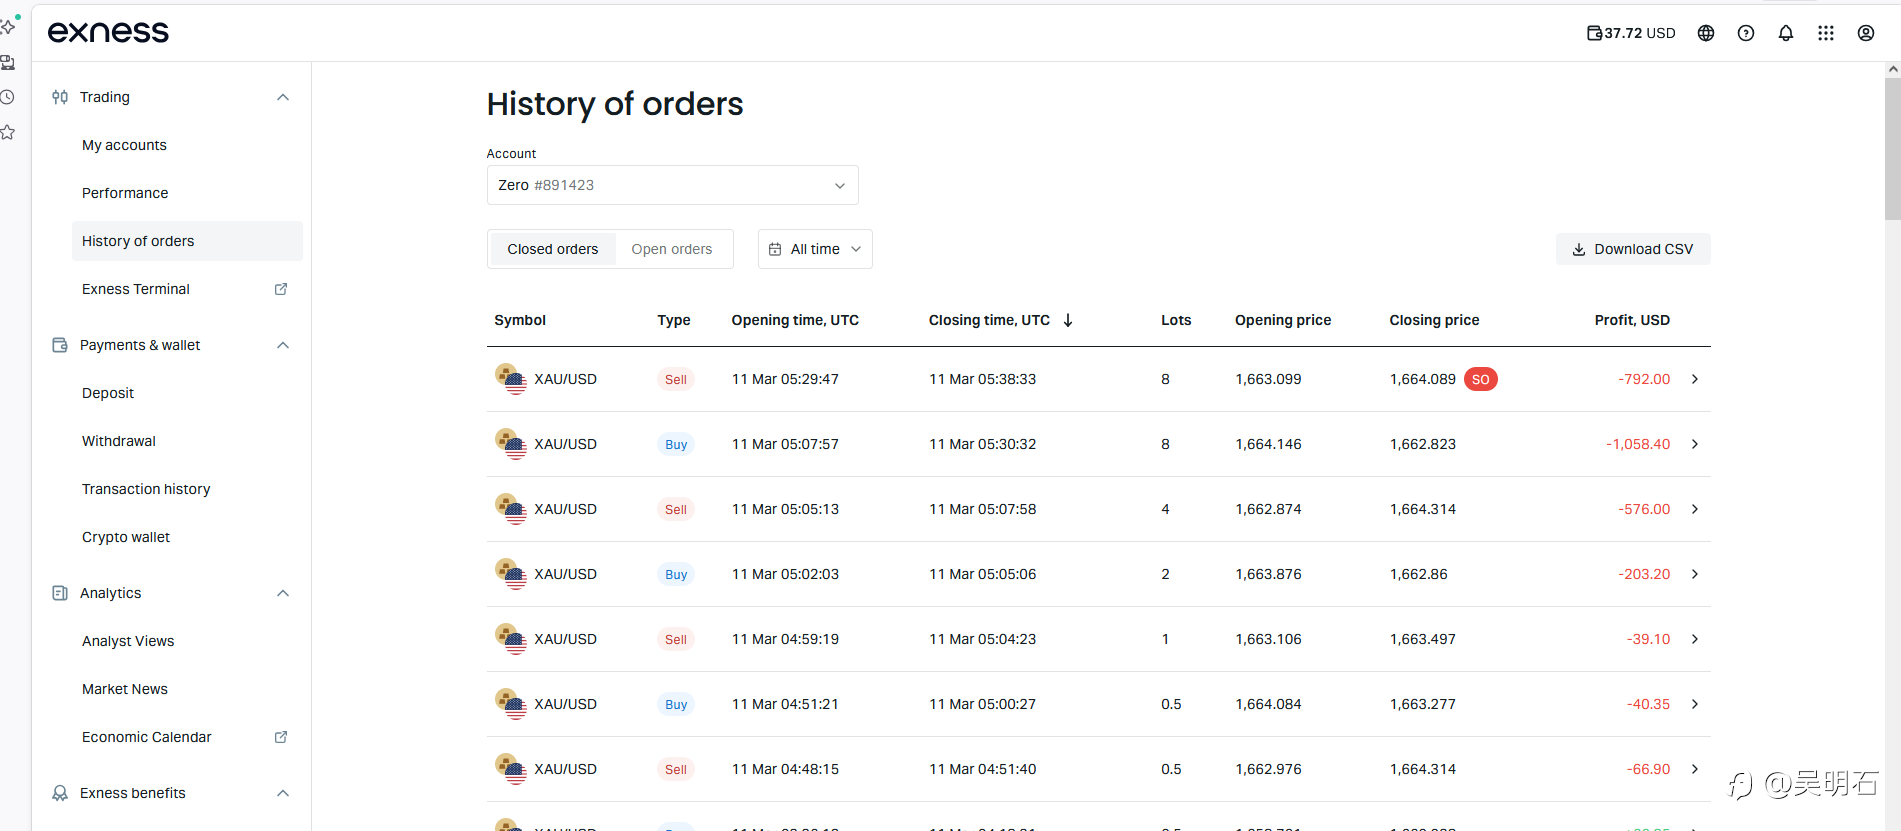
Task: Click the Exness logo
Action: click(x=108, y=32)
